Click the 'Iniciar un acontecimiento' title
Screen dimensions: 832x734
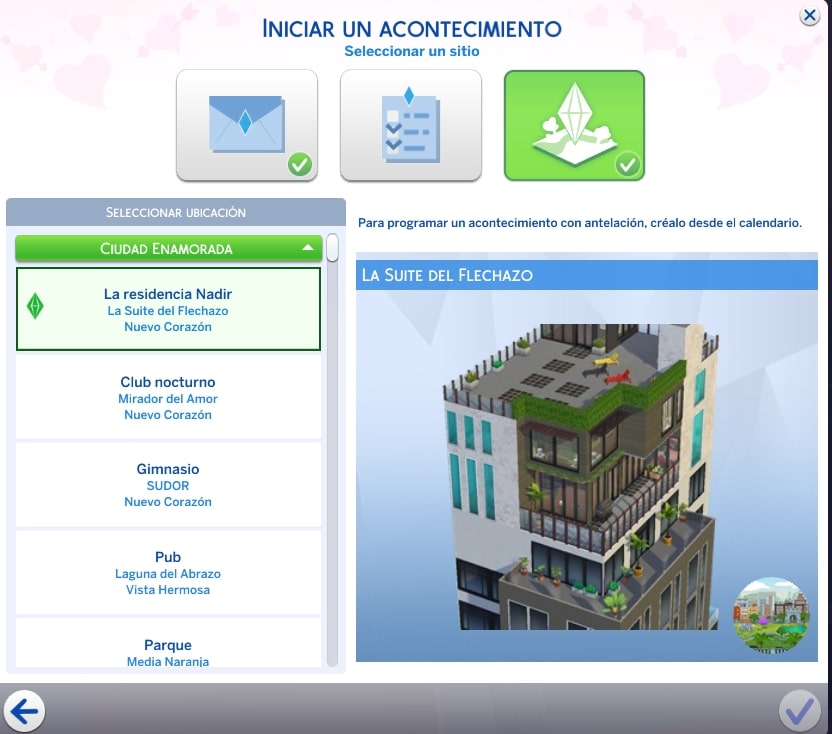[x=412, y=29]
